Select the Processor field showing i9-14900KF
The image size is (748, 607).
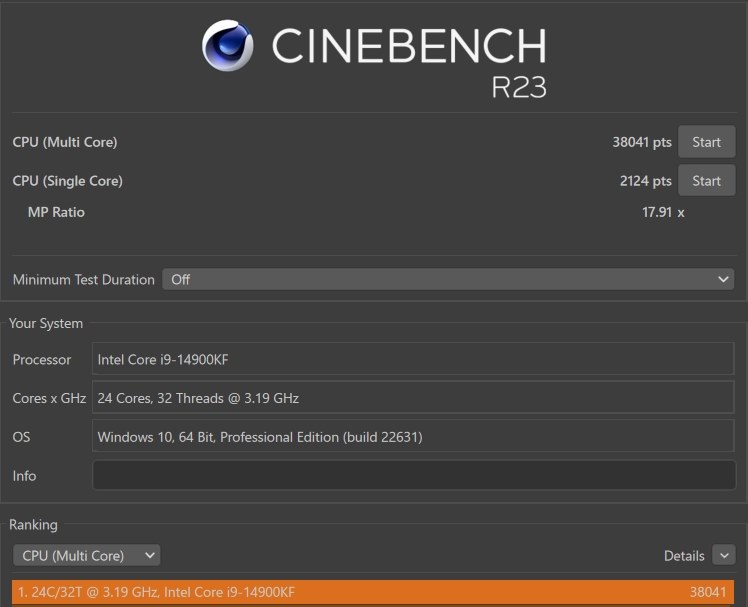click(413, 359)
